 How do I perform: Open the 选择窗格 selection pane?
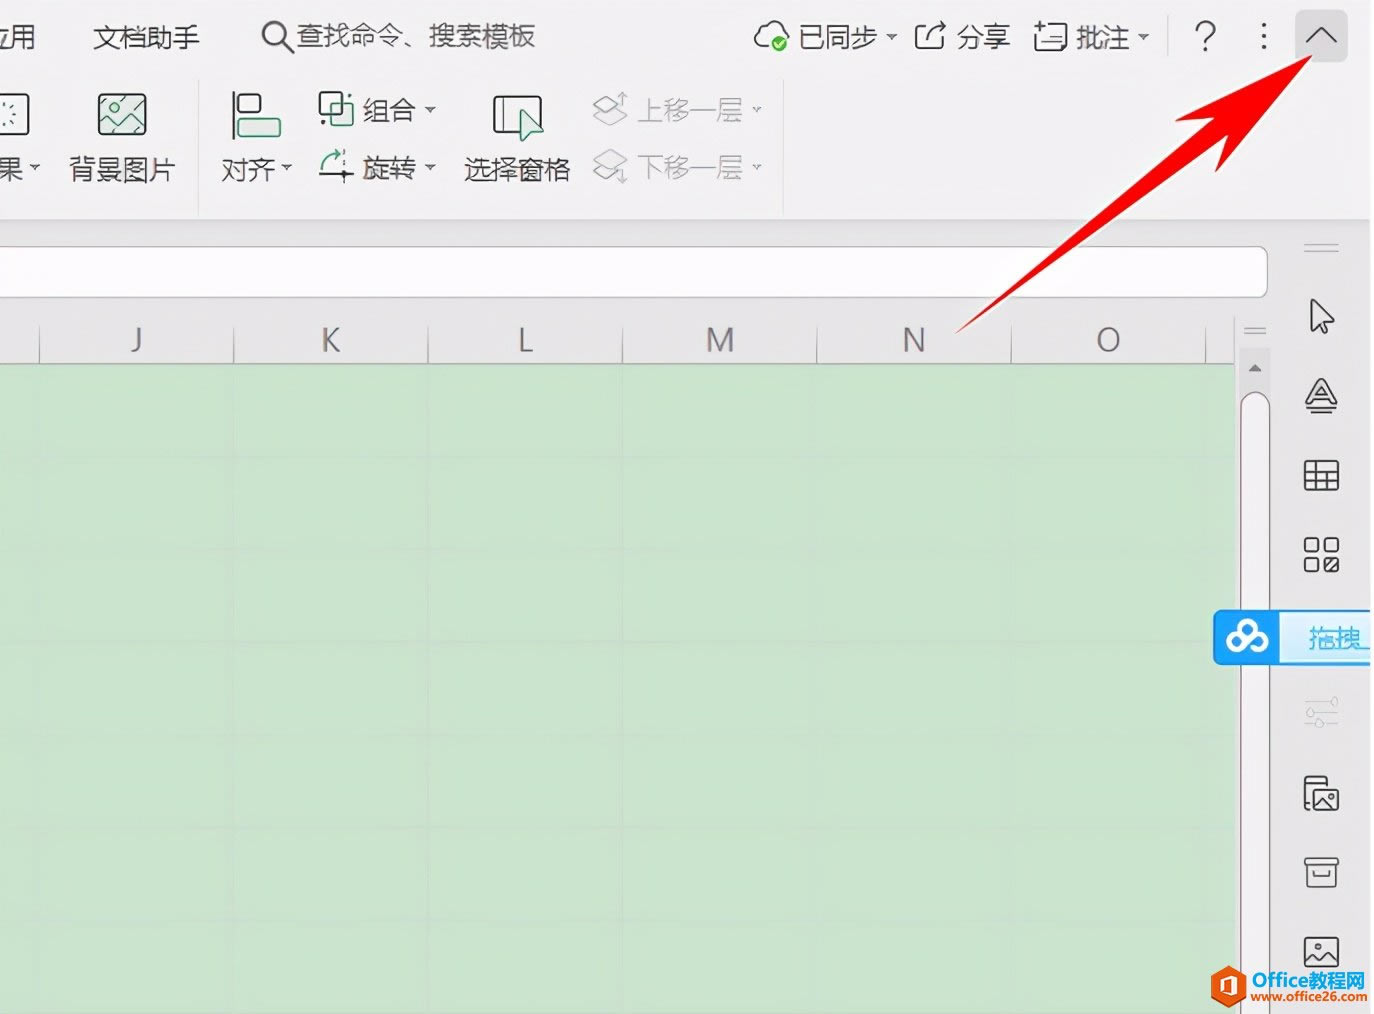pos(517,138)
